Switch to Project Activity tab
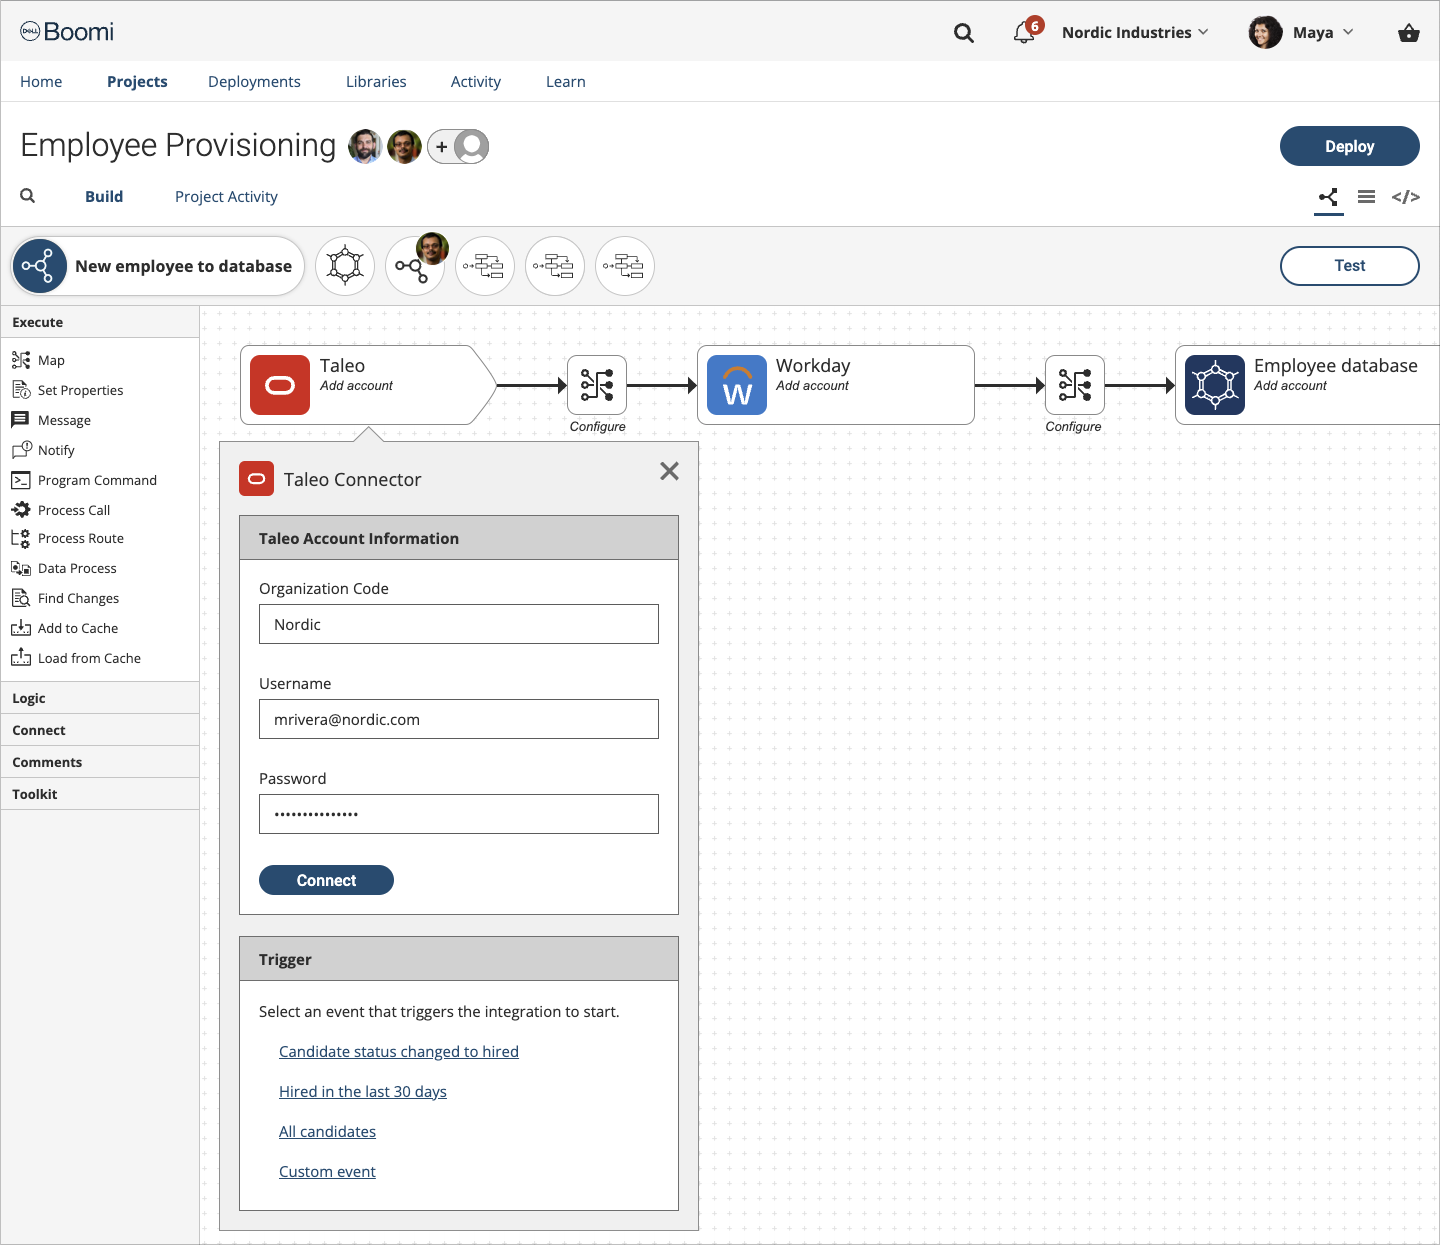The width and height of the screenshot is (1440, 1245). 226,197
